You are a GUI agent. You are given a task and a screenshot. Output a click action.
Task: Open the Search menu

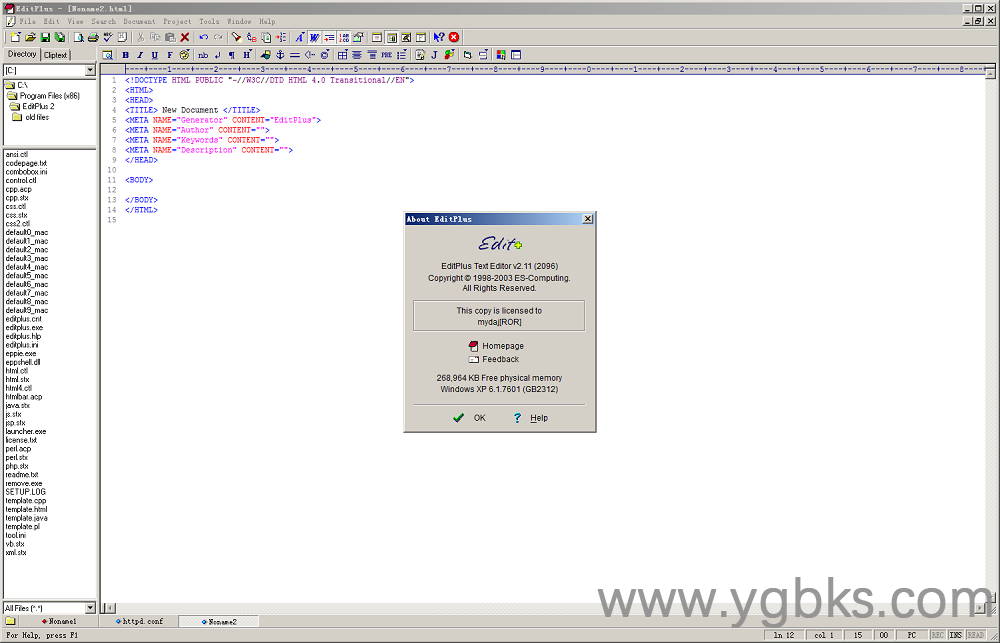tap(103, 21)
